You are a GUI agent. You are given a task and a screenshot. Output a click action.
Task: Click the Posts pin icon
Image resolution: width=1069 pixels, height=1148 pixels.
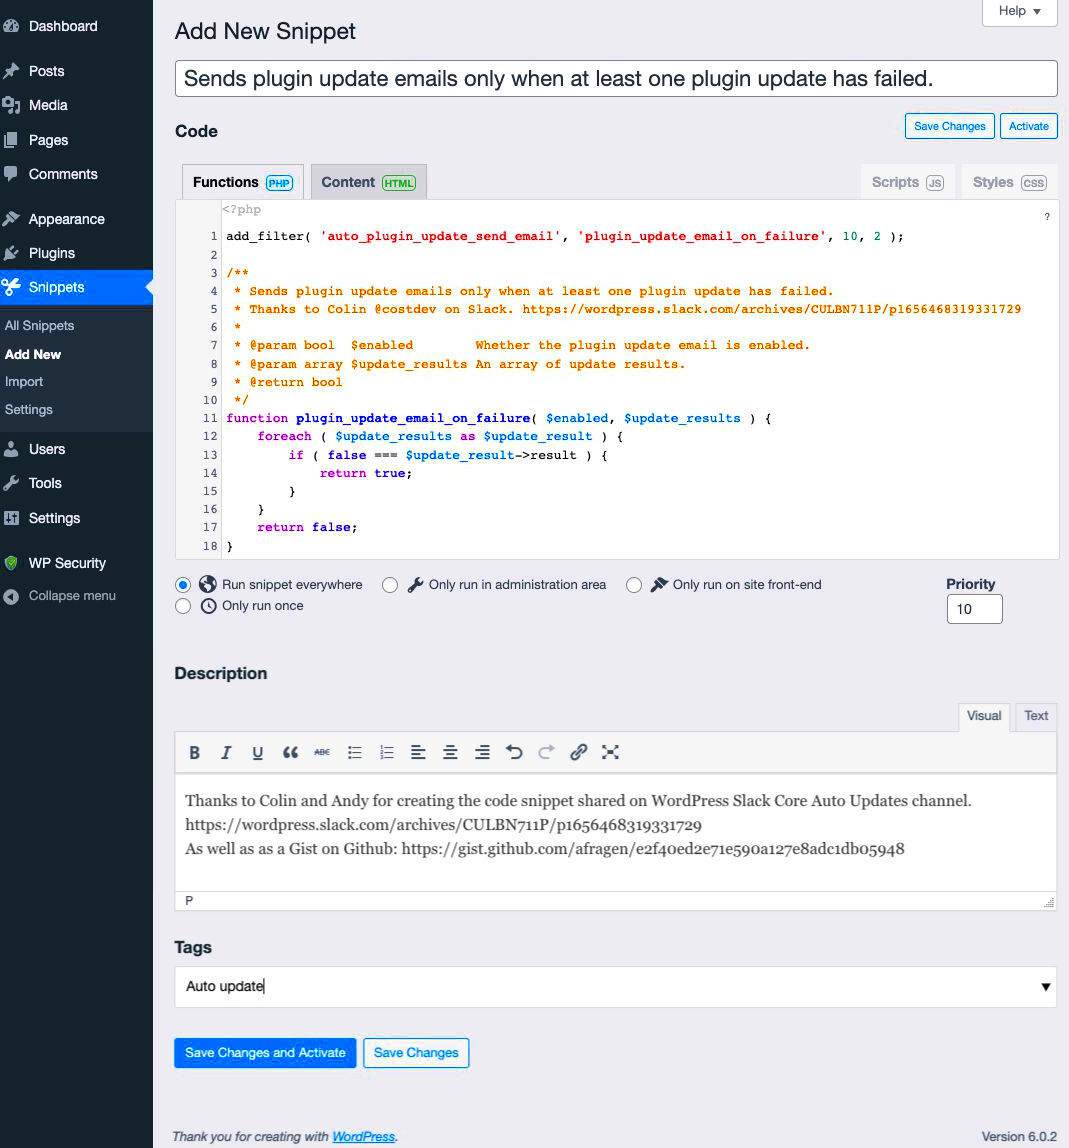(11, 71)
